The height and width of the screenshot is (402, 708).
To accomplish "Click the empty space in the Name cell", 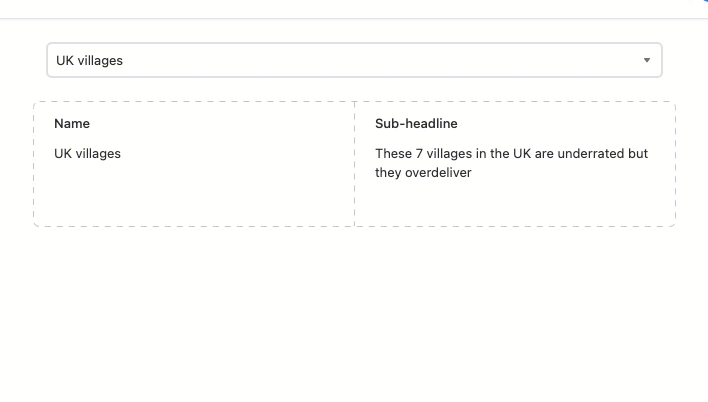I will pyautogui.click(x=194, y=194).
